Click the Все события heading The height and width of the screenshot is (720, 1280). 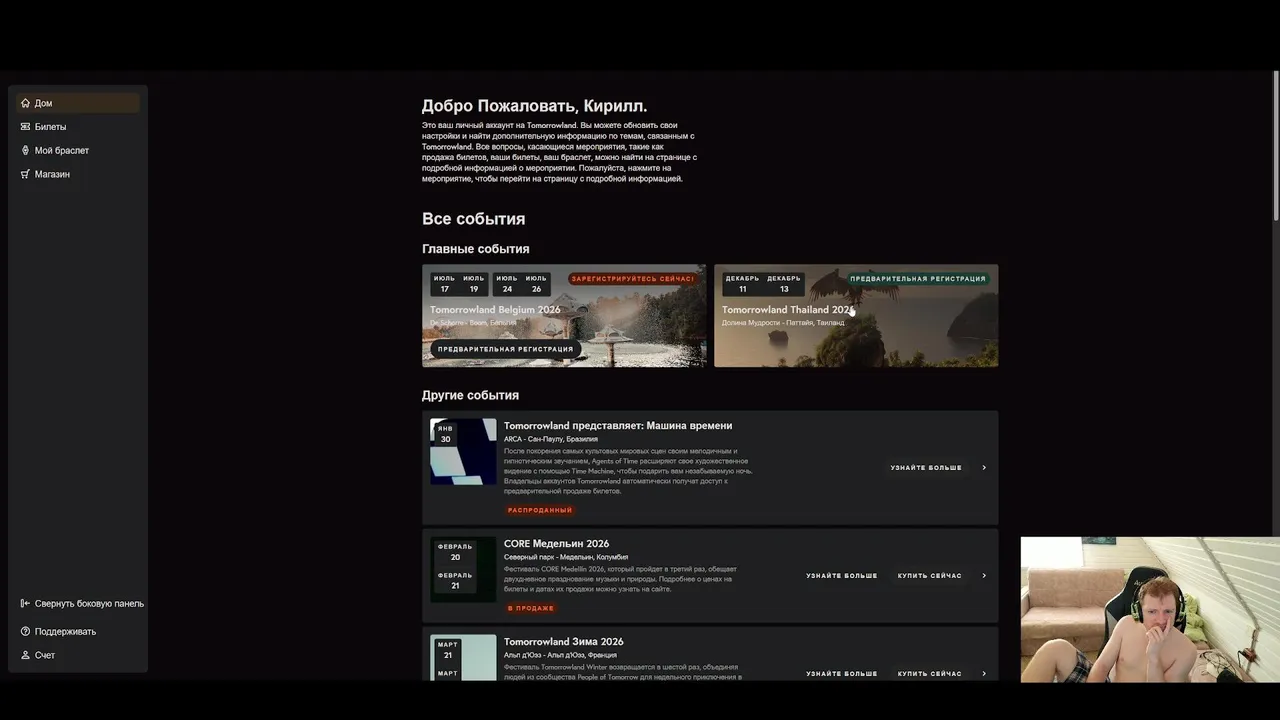click(x=473, y=219)
